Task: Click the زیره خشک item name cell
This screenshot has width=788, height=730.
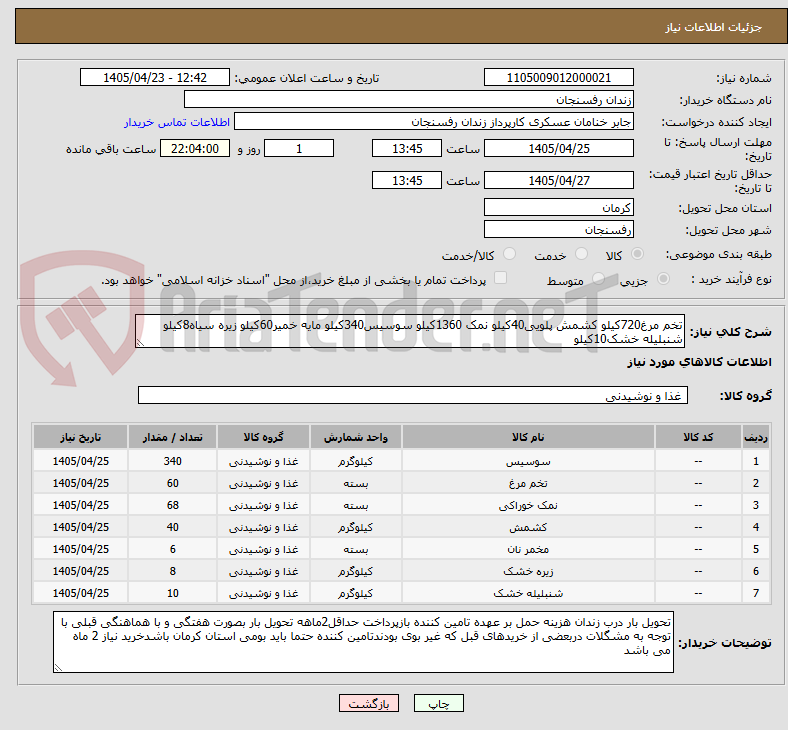Action: click(528, 572)
